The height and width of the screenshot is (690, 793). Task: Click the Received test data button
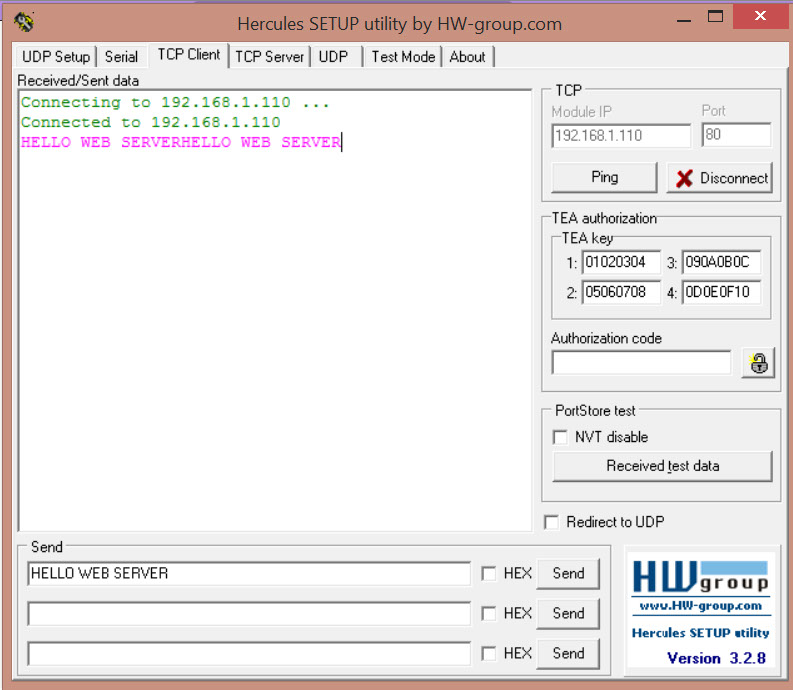pos(663,465)
